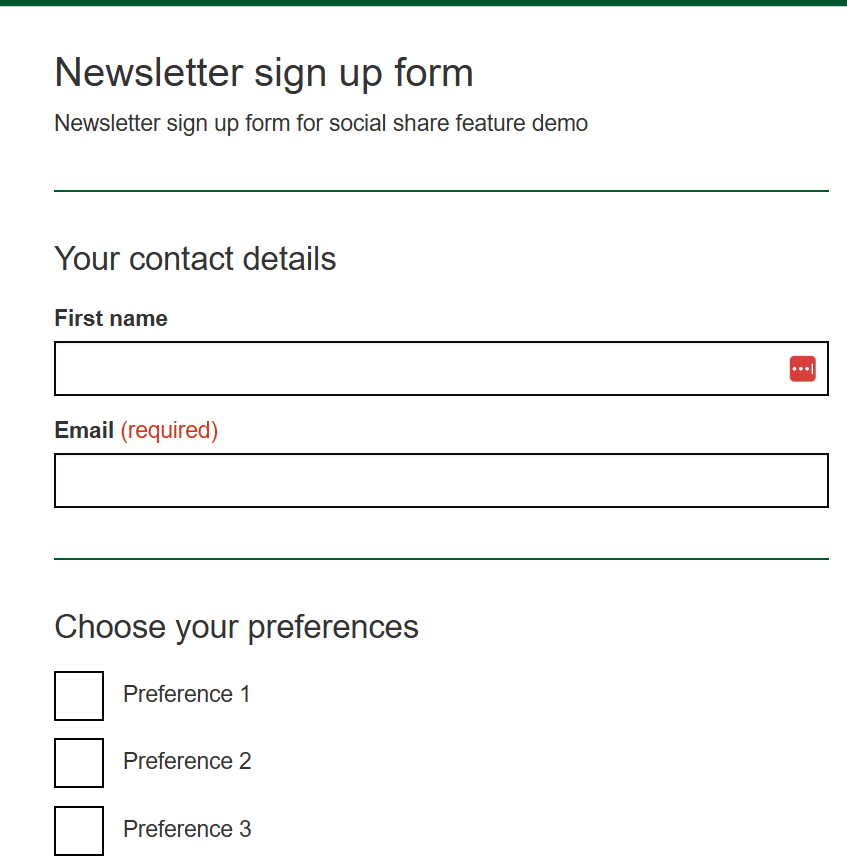Viewport: 847px width, 866px height.
Task: Click the required Email field
Action: pyautogui.click(x=440, y=480)
